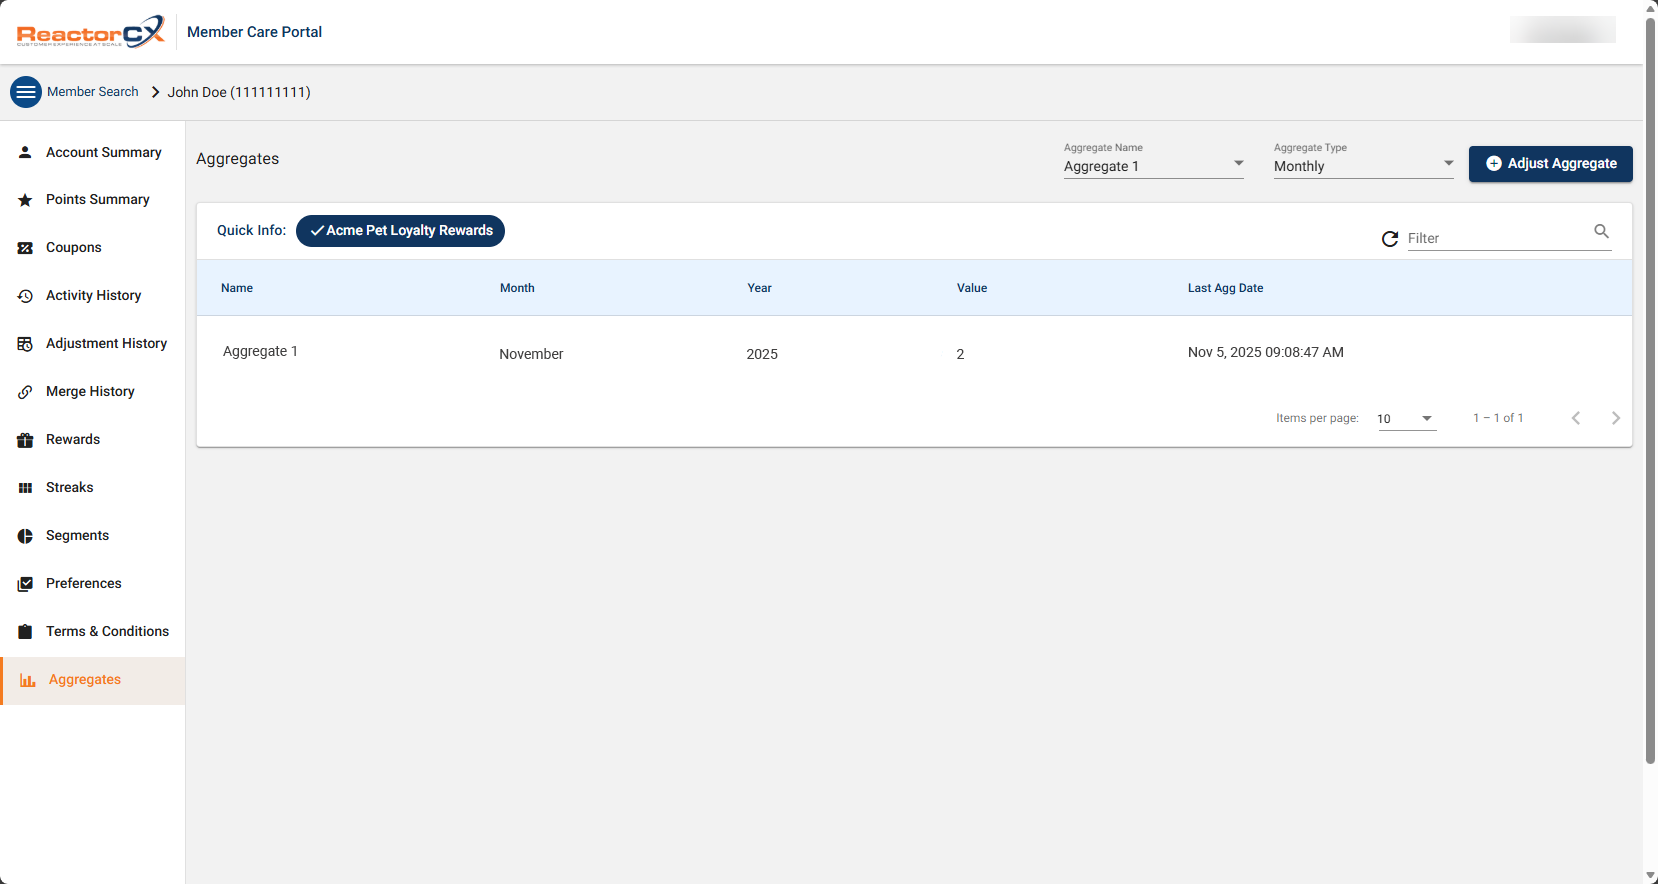Expand the Aggregate Type dropdown

click(x=1363, y=166)
